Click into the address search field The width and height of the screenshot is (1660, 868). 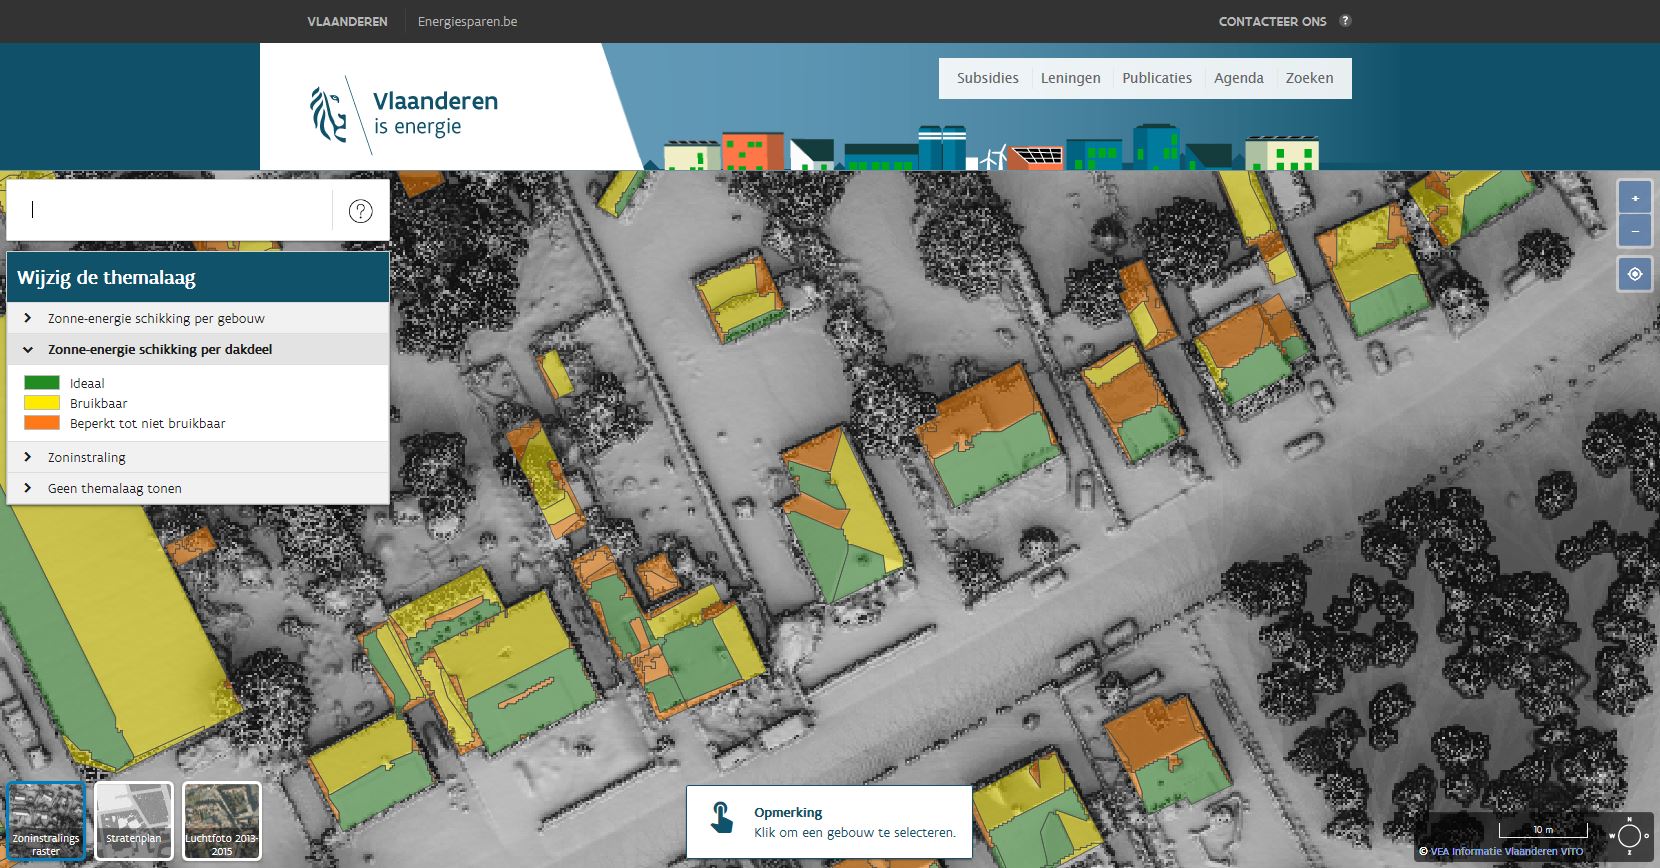(x=170, y=210)
